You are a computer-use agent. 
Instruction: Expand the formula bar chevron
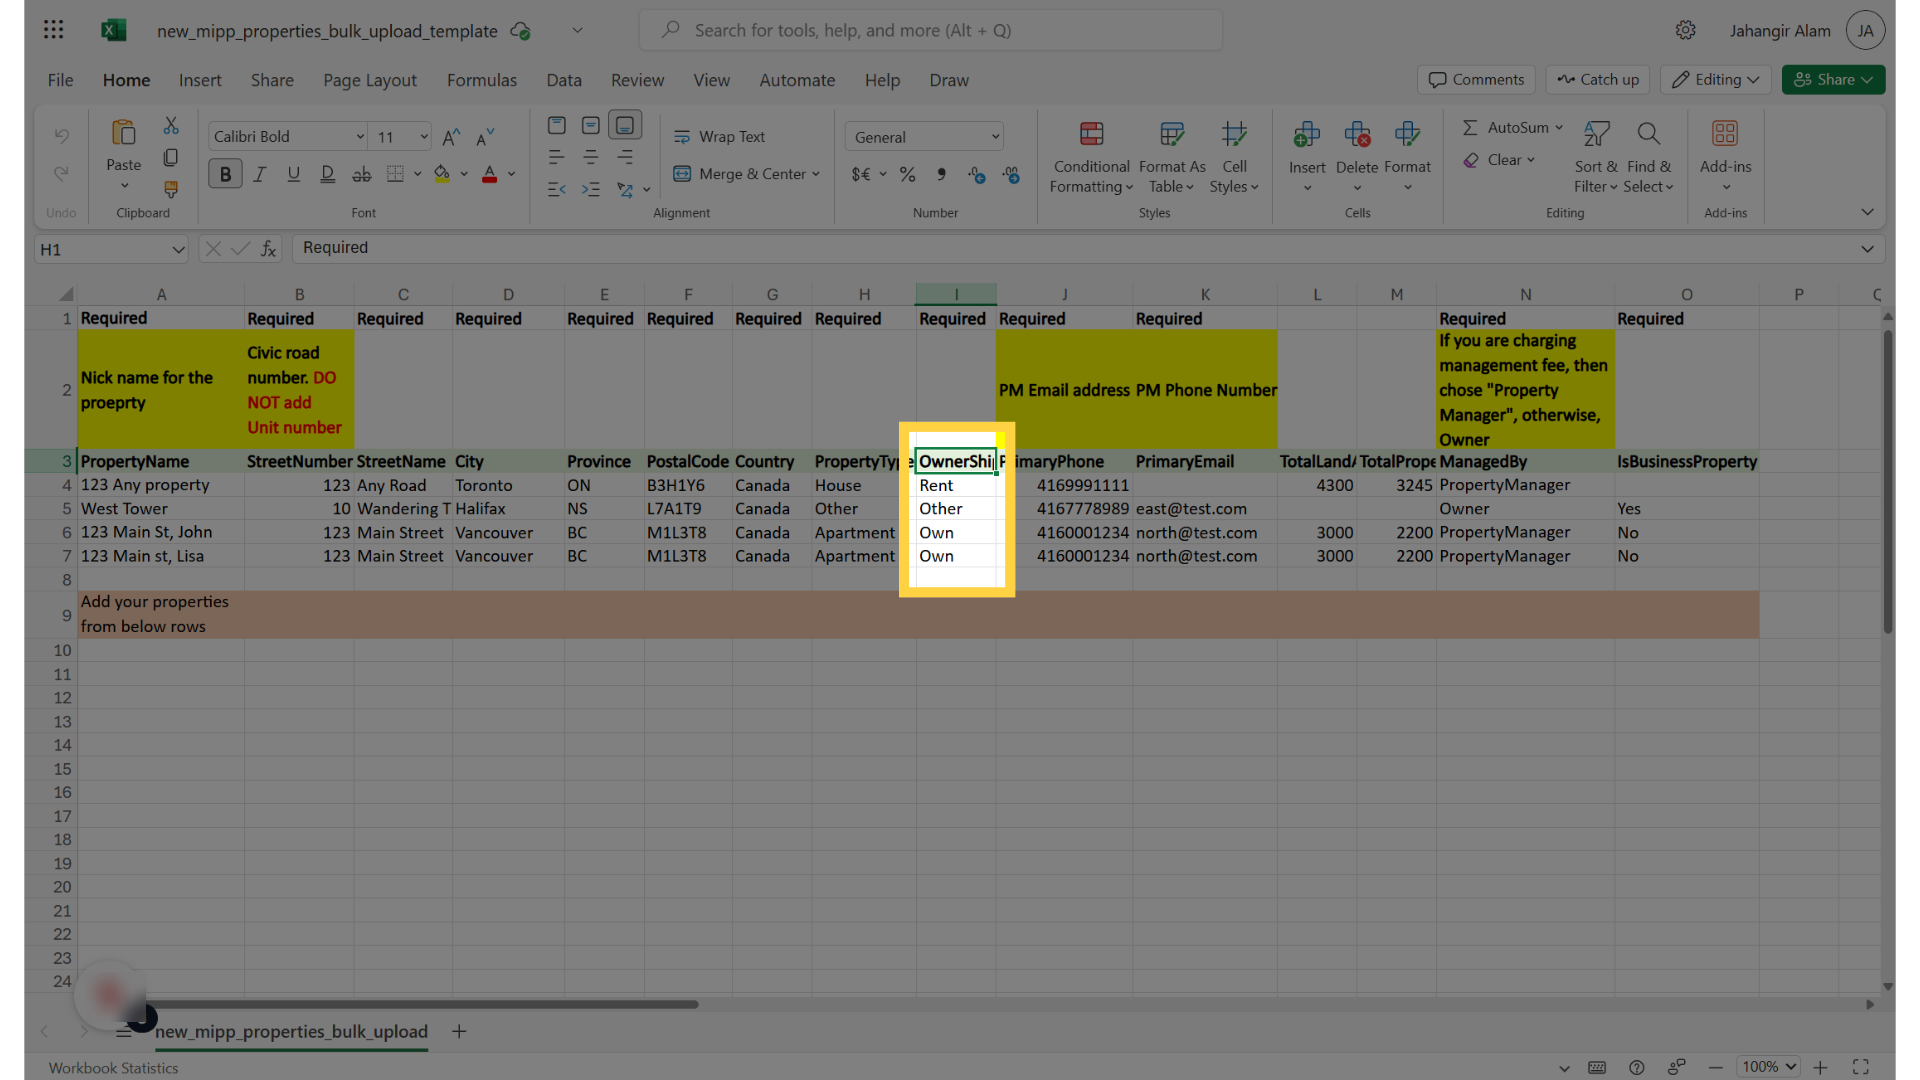tap(1867, 249)
